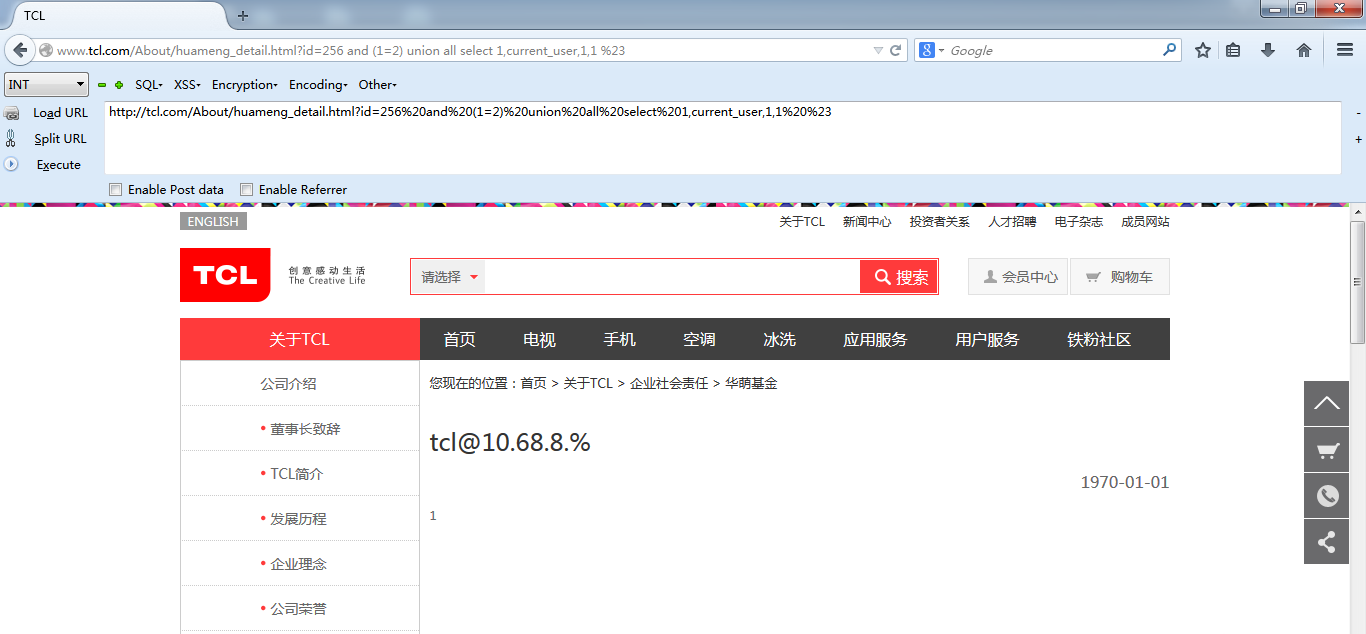The width and height of the screenshot is (1366, 634).
Task: Select the 应用服务 navigation item
Action: [x=875, y=339]
